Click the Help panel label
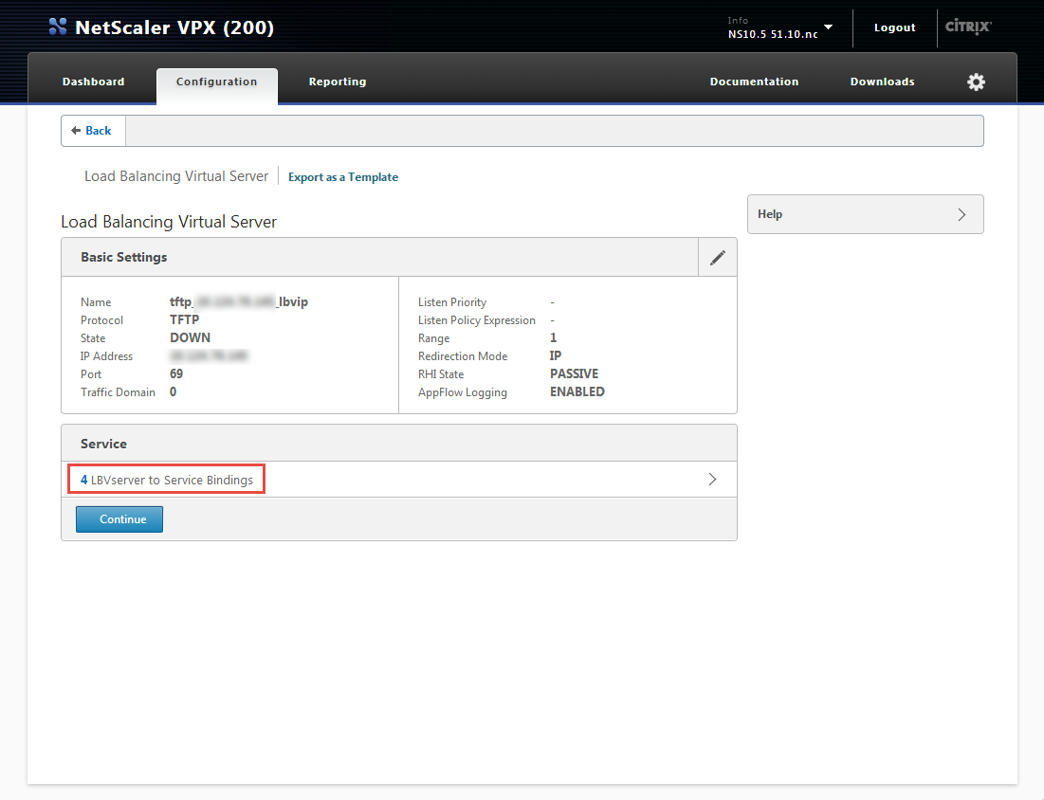Viewport: 1044px width, 800px height. (770, 214)
